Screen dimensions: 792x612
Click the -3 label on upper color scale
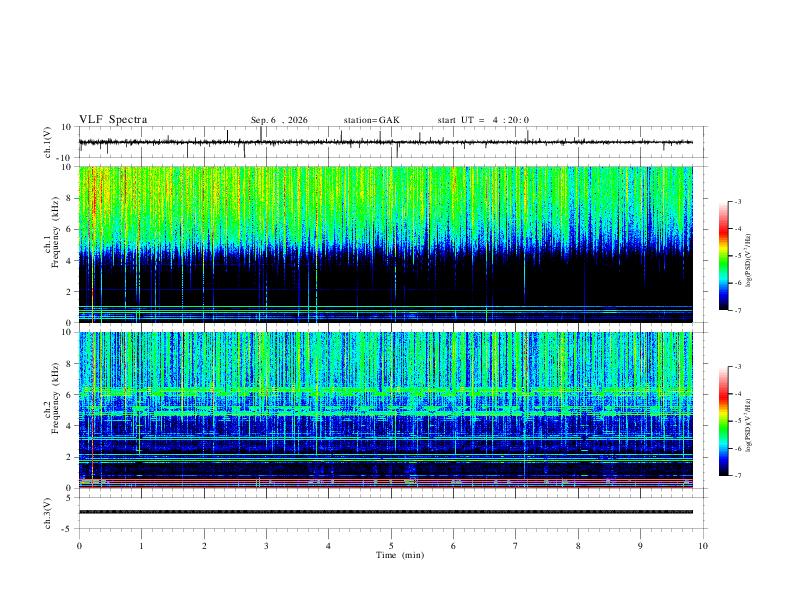(x=737, y=201)
